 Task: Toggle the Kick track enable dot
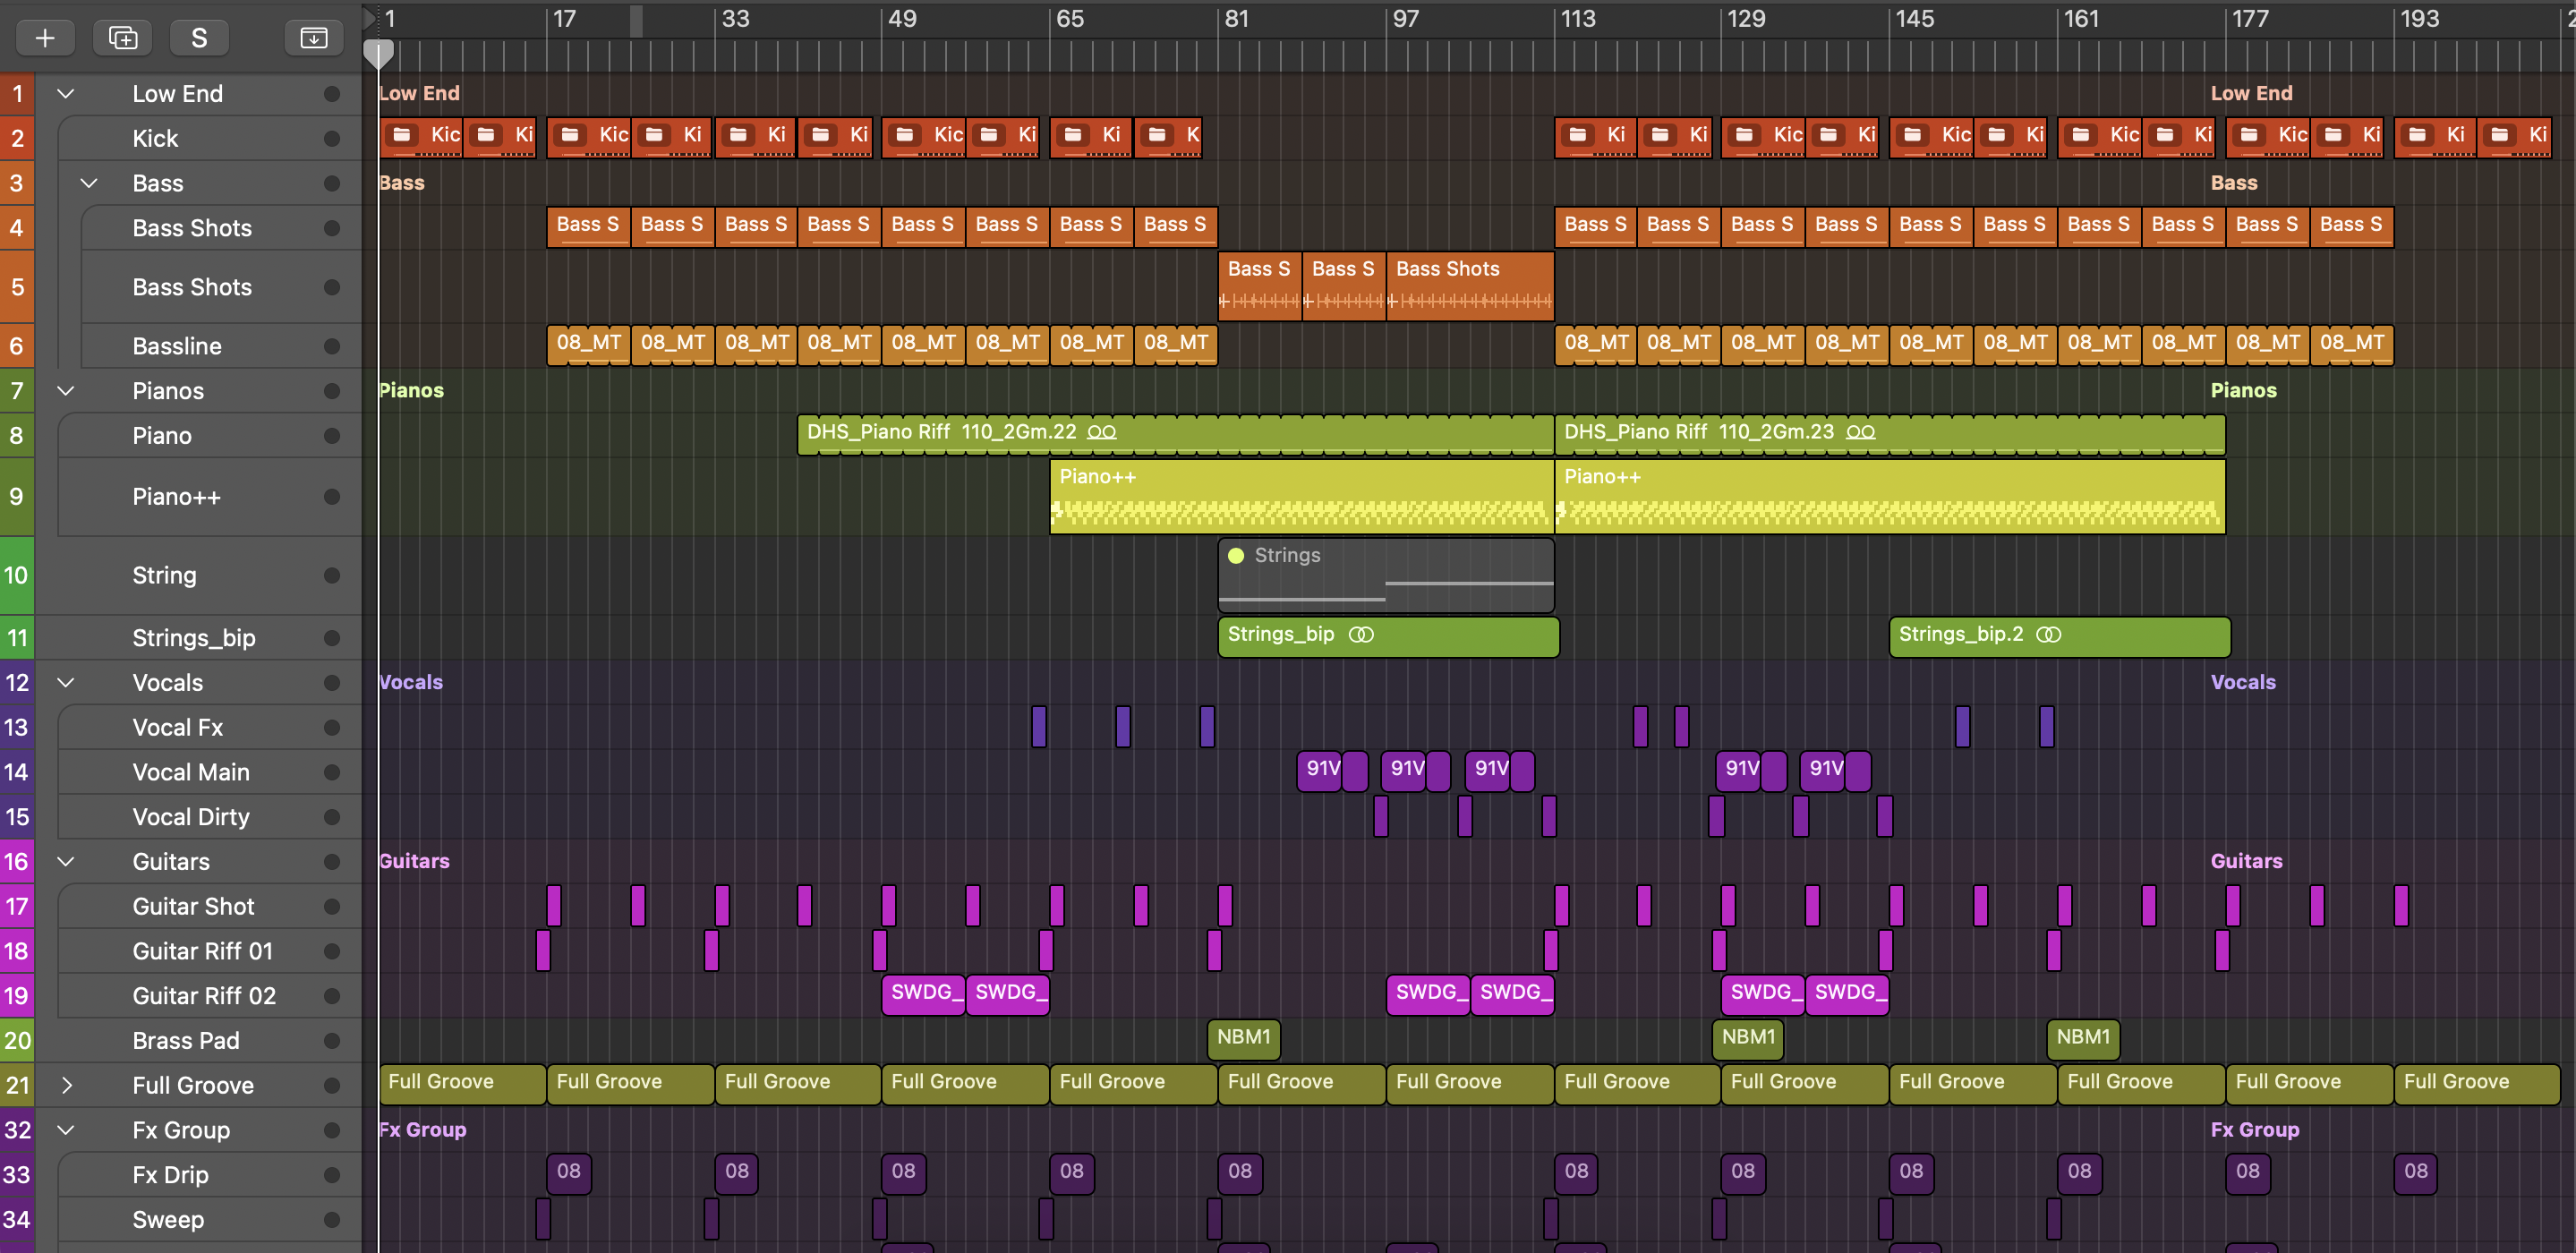coord(332,139)
